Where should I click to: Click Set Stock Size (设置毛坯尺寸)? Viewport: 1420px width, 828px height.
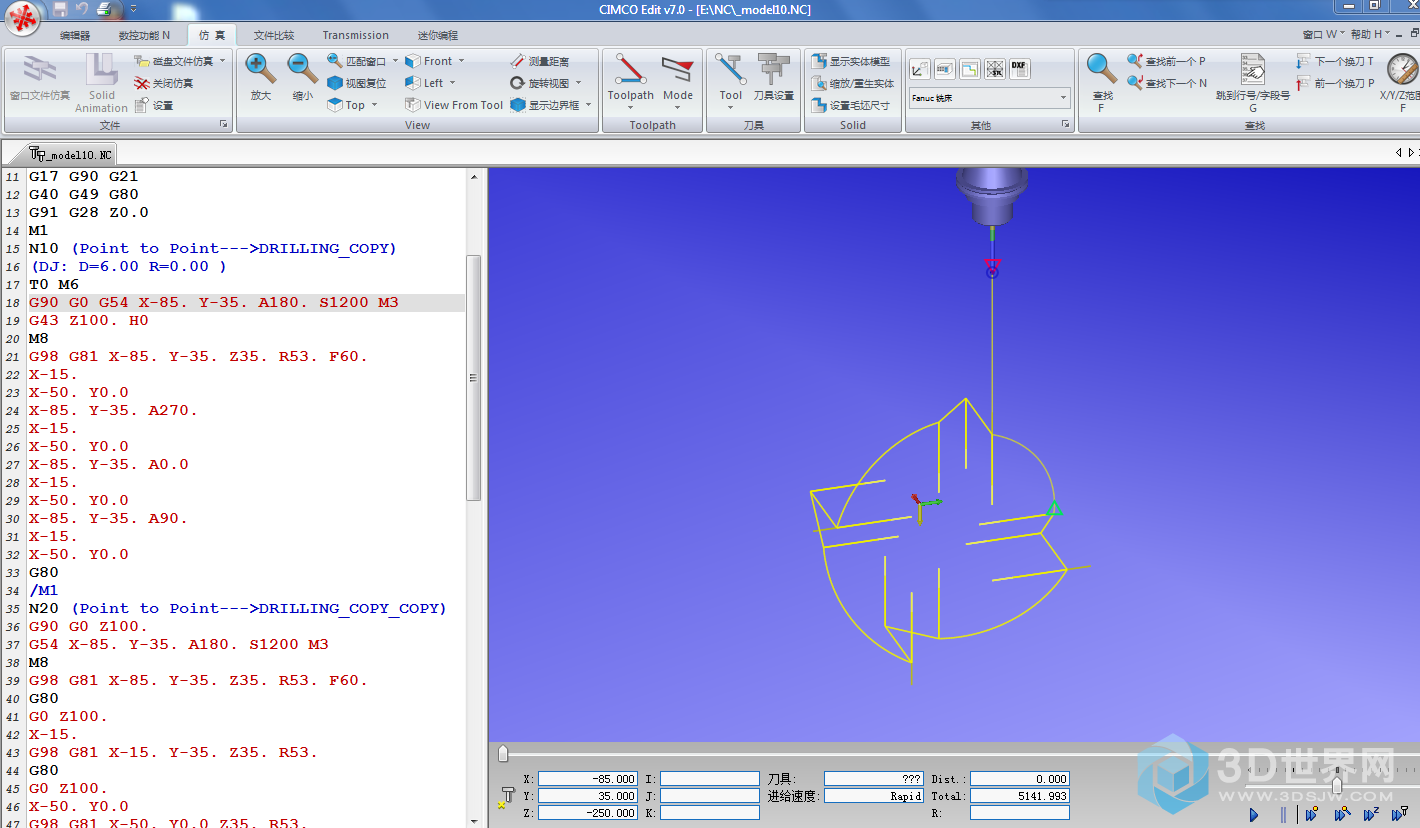[x=850, y=105]
